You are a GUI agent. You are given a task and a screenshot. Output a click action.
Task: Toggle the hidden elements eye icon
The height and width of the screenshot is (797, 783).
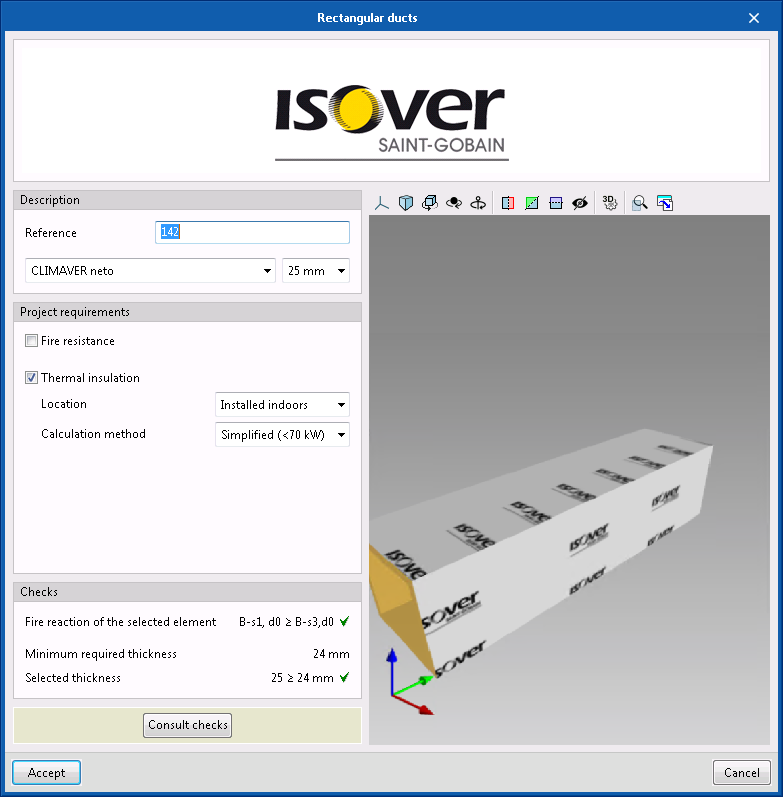(x=580, y=203)
